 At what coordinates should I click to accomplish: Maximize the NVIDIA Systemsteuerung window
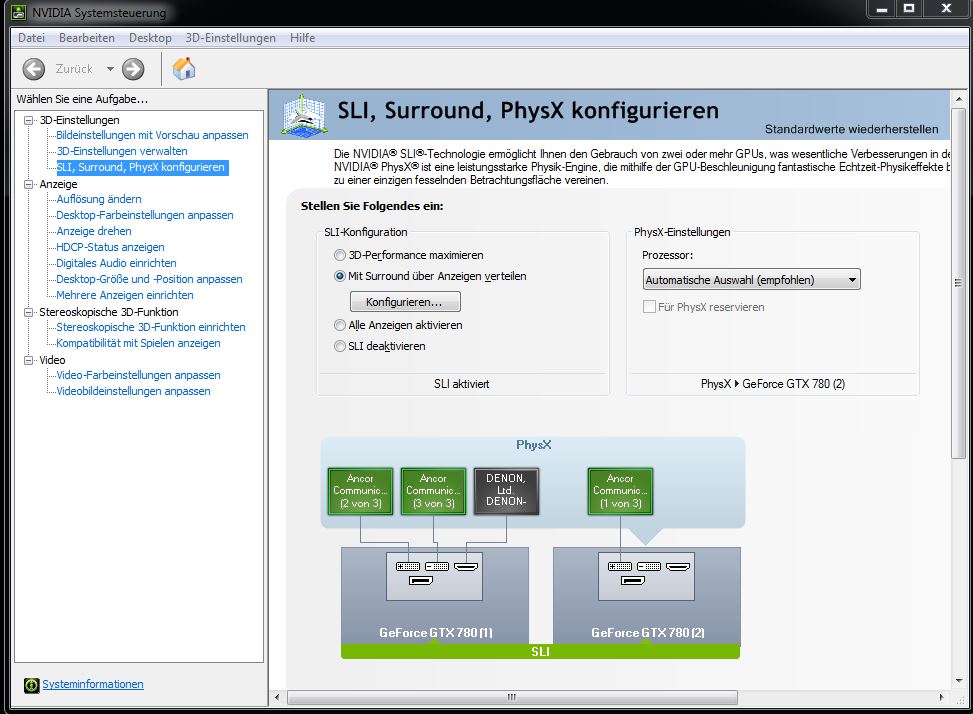pos(909,8)
